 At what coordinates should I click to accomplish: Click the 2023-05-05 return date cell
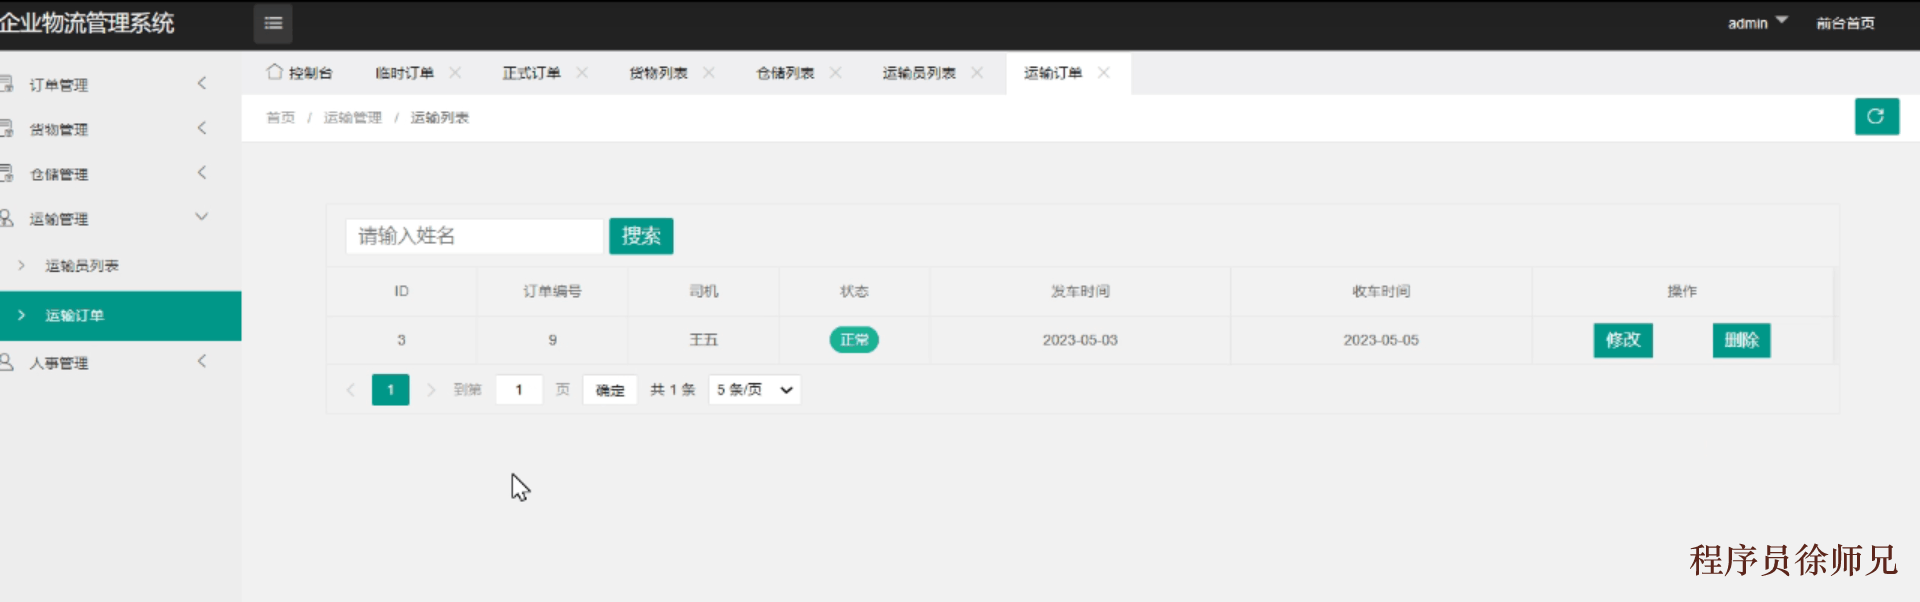point(1381,340)
